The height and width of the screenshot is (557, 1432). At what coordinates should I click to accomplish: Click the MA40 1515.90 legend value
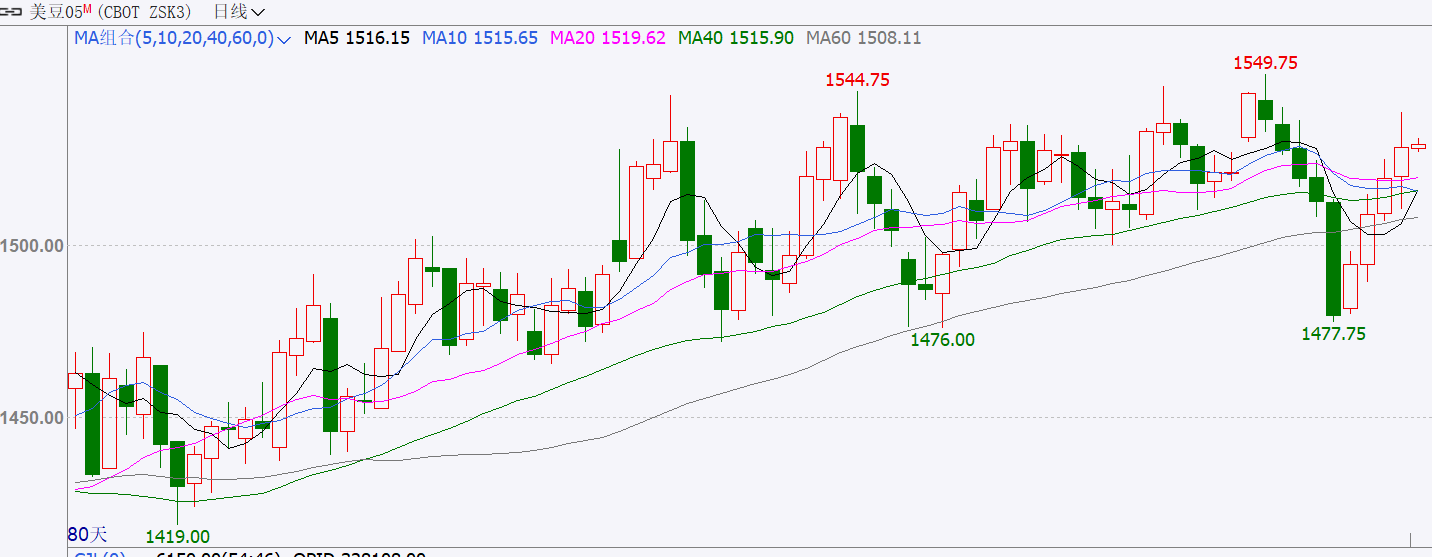click(736, 38)
